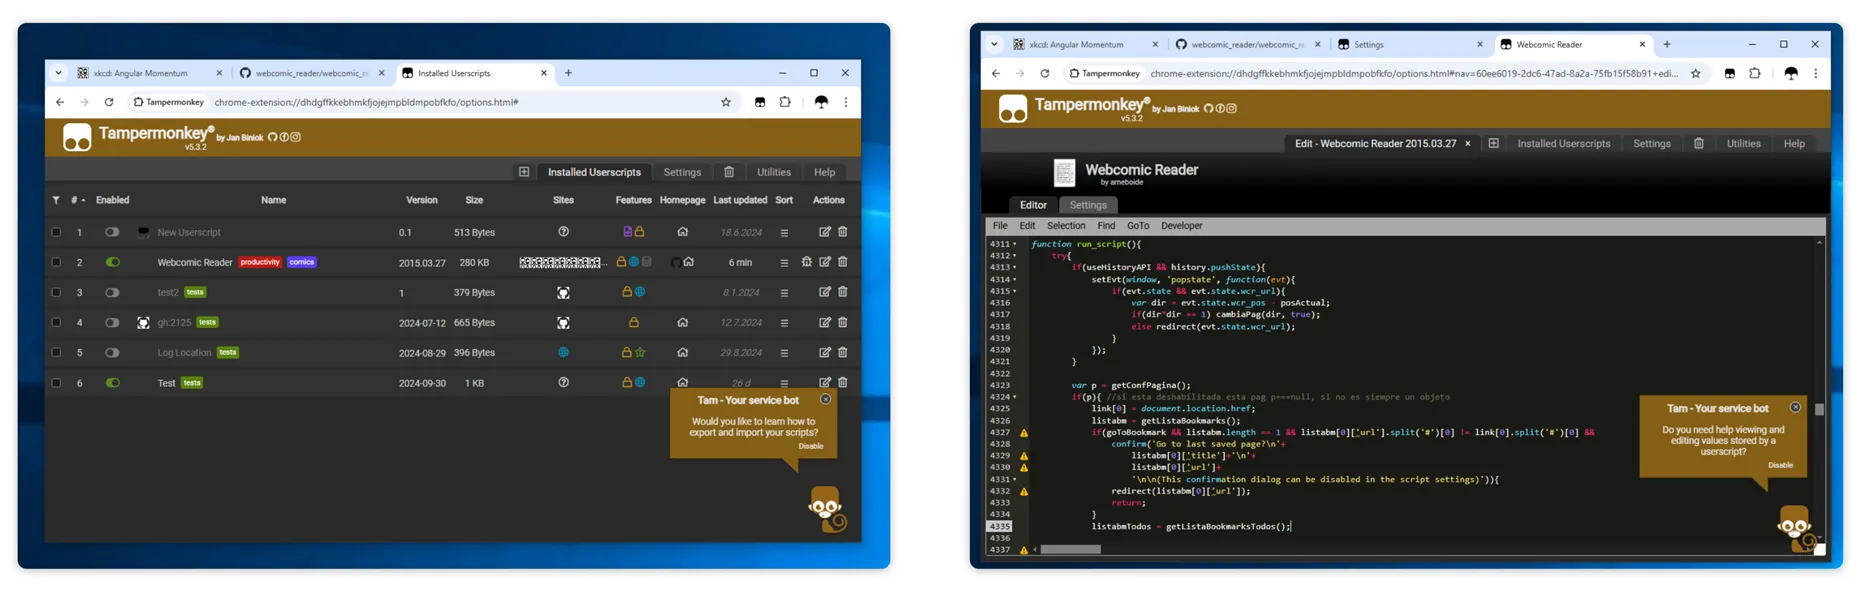The image size is (1862, 600).
Task: Click the add new script plus tab in left window
Action: (x=524, y=172)
